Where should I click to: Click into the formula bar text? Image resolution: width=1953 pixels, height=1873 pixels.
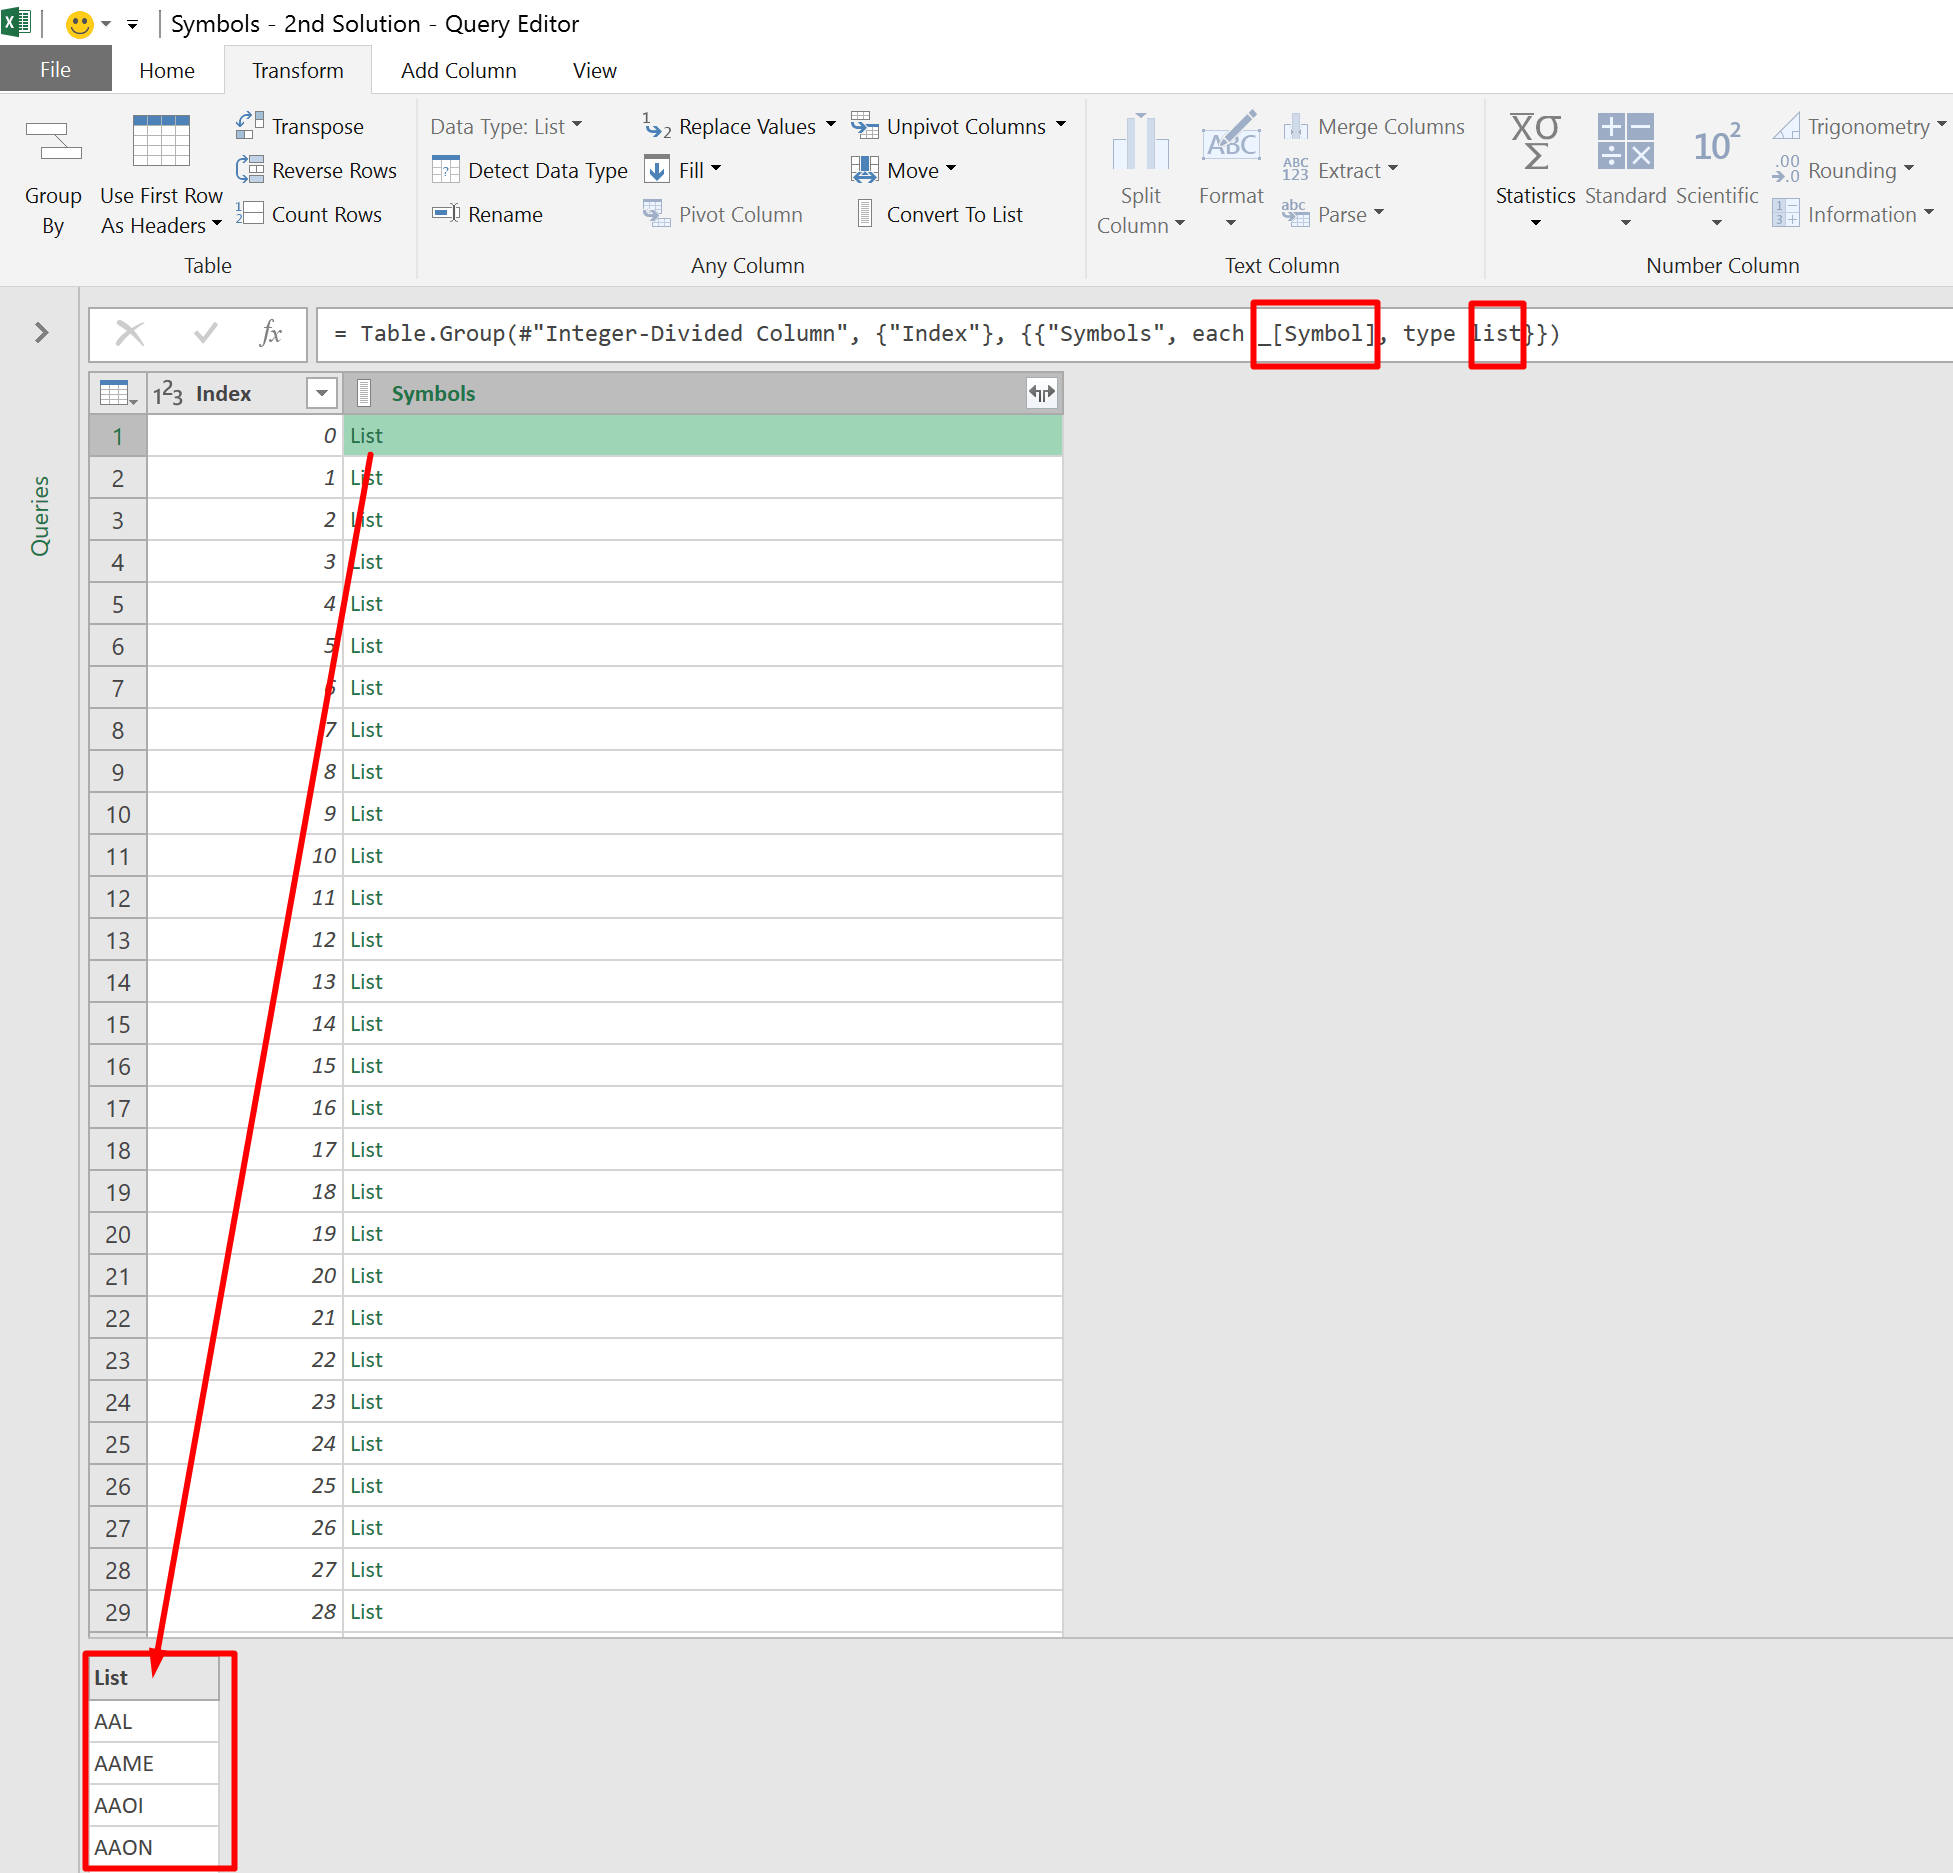point(1134,334)
